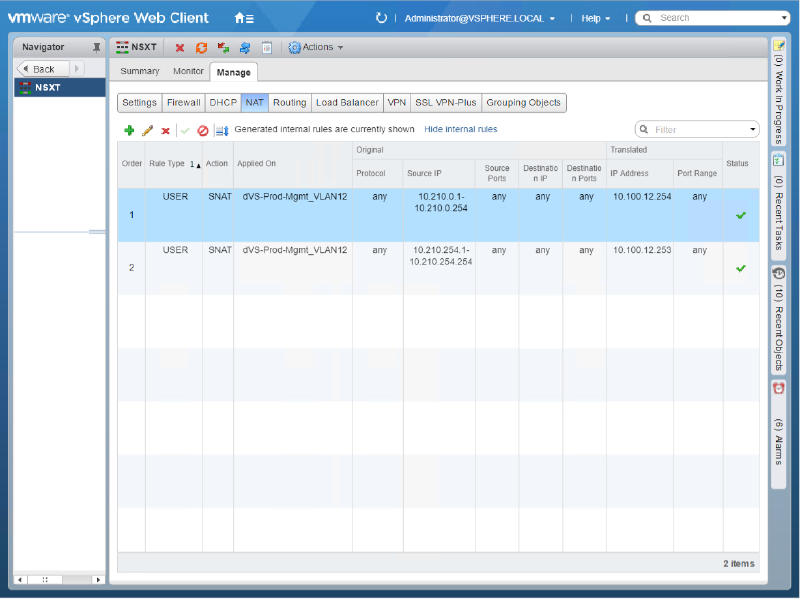Screen dimensions: 800x599
Task: Open the Actions dropdown menu
Action: (313, 47)
